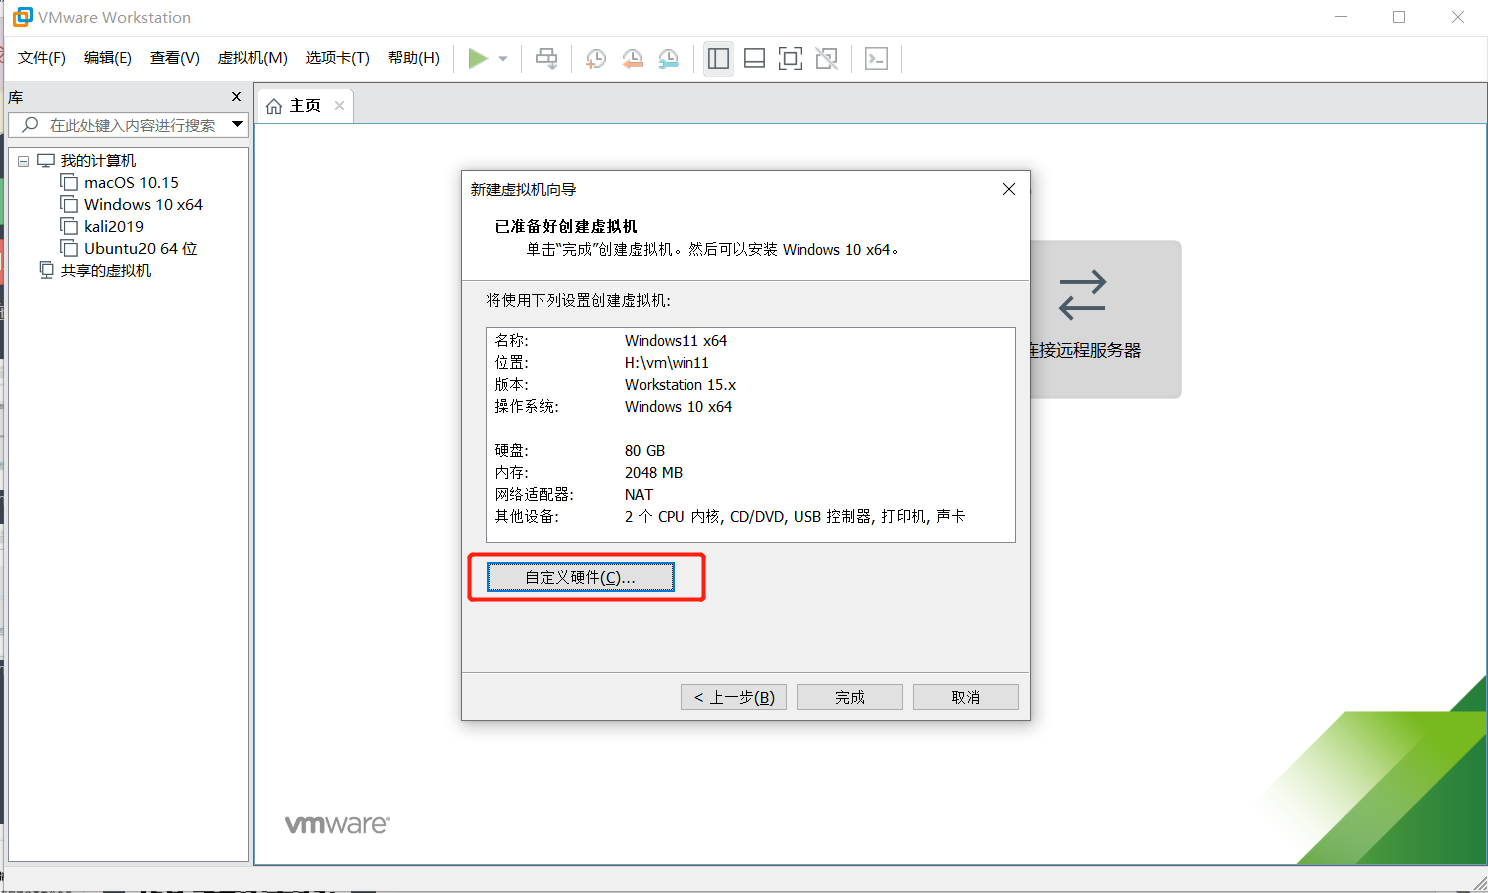The height and width of the screenshot is (893, 1488).
Task: Select the macOS 10.15 virtual machine
Action: (x=131, y=183)
